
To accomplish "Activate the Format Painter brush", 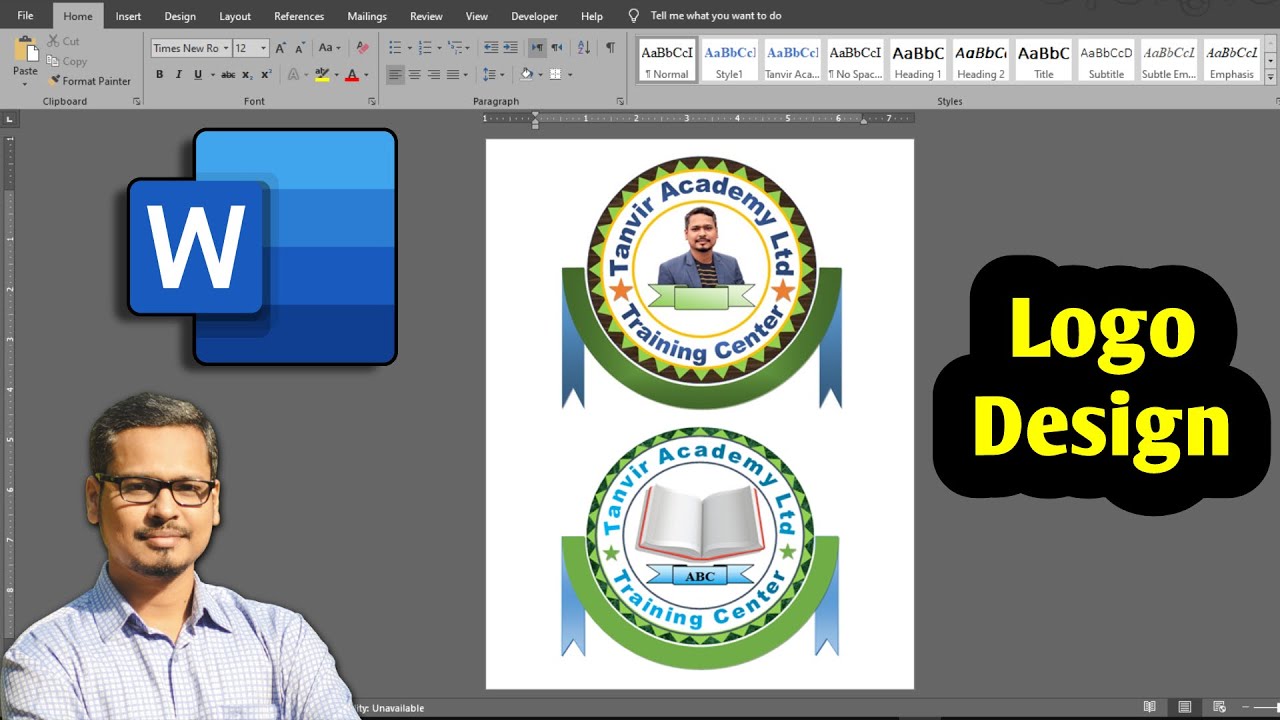I will click(x=90, y=81).
